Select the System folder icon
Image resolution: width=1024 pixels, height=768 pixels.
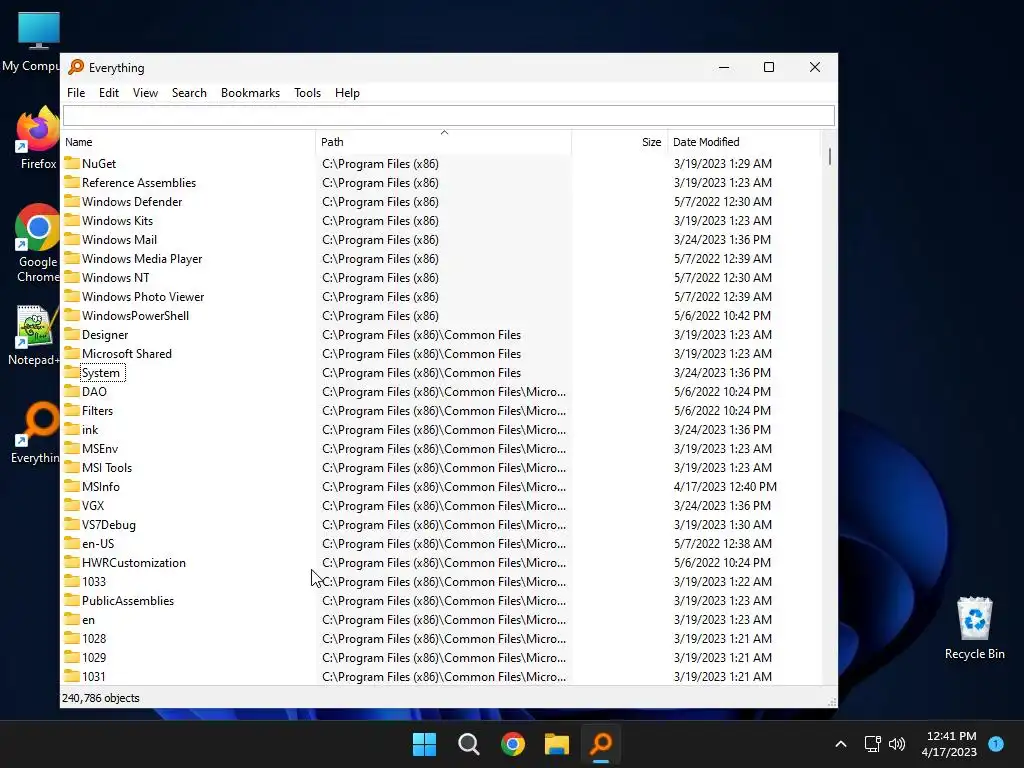coord(72,372)
